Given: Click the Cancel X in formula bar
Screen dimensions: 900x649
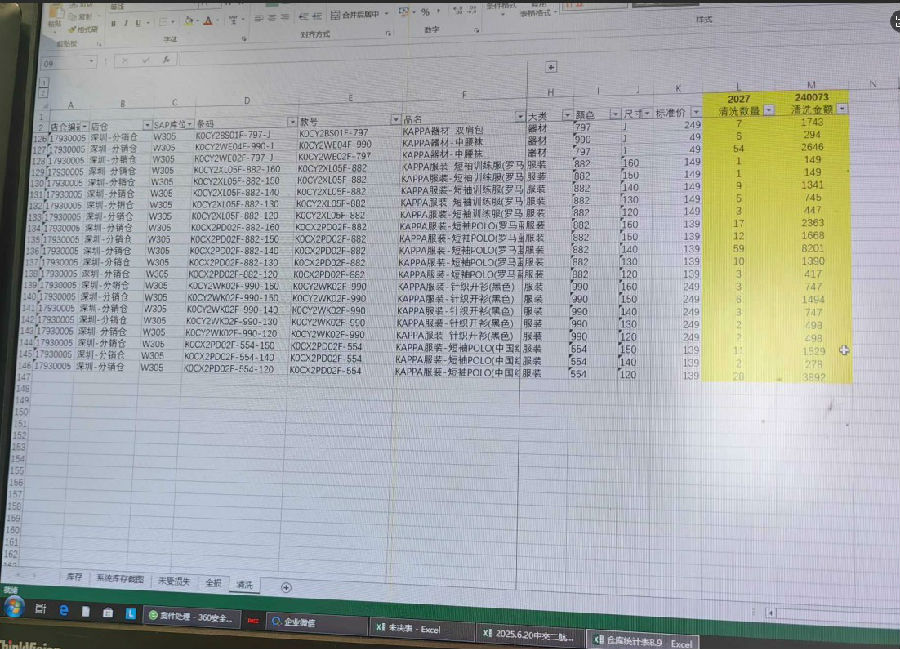Looking at the screenshot, I should 125,60.
